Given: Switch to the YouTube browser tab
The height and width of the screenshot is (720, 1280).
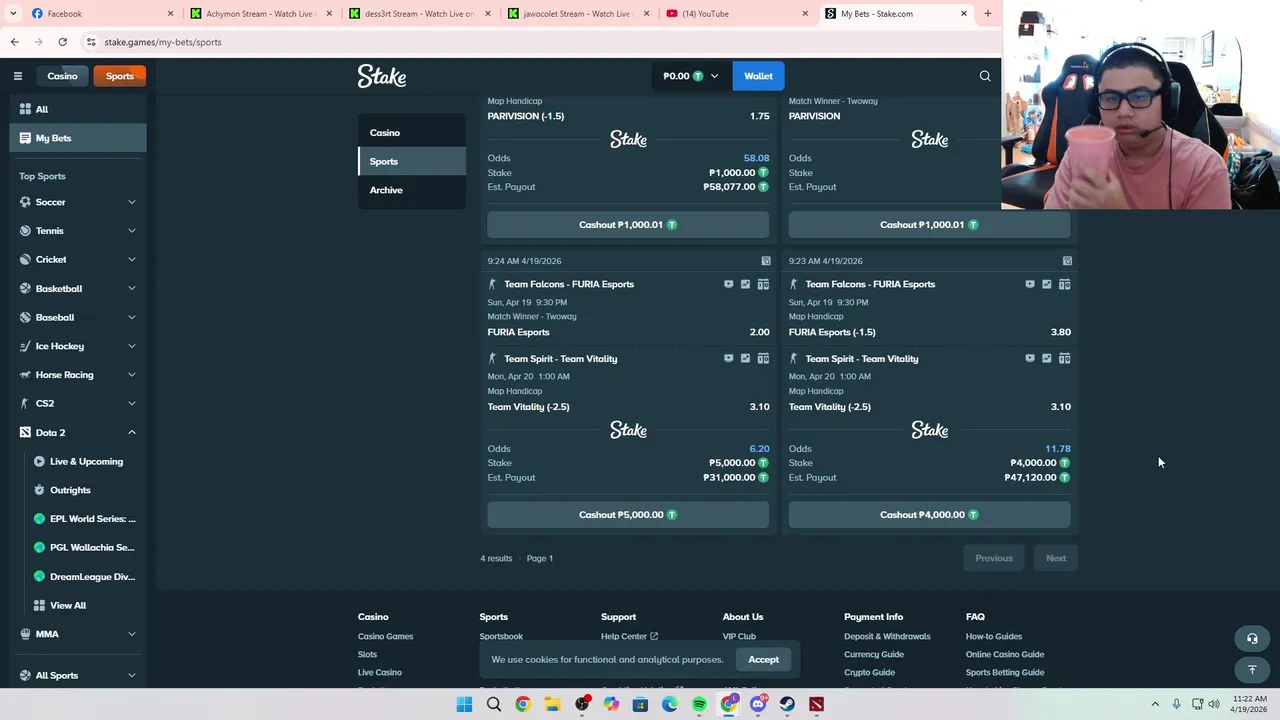Looking at the screenshot, I should pyautogui.click(x=736, y=14).
